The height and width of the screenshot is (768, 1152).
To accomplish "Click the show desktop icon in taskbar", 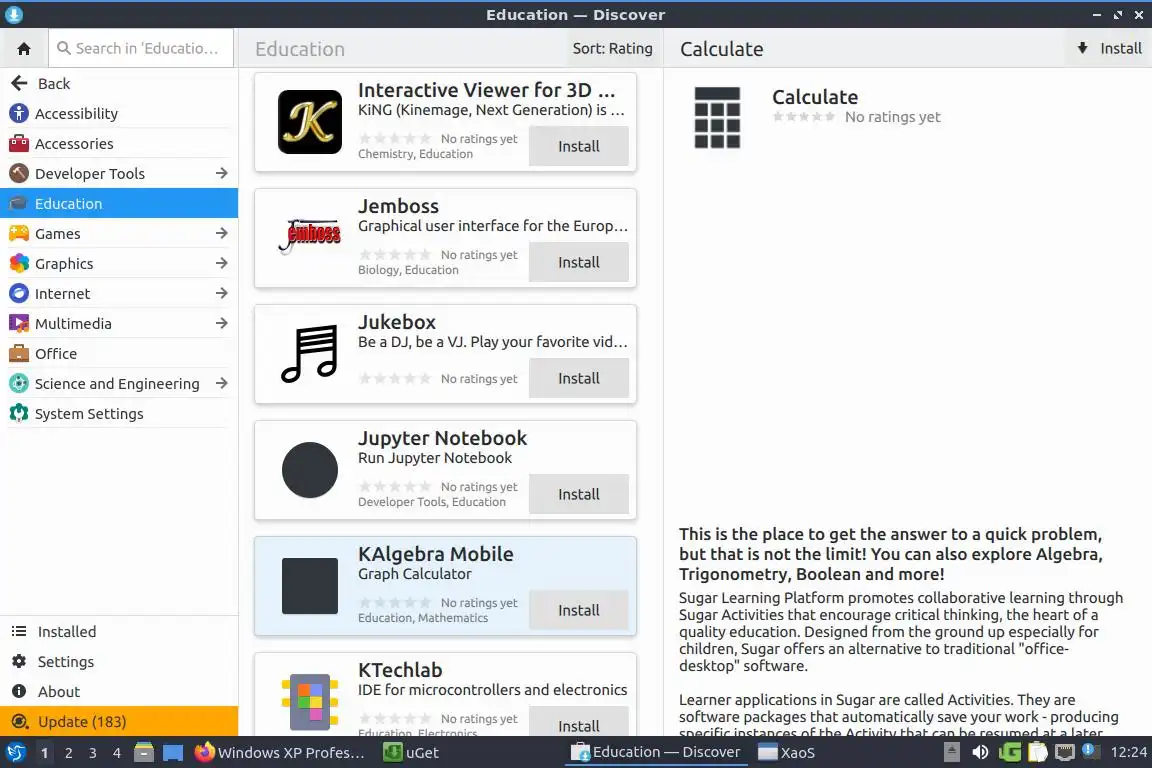I will tap(173, 753).
